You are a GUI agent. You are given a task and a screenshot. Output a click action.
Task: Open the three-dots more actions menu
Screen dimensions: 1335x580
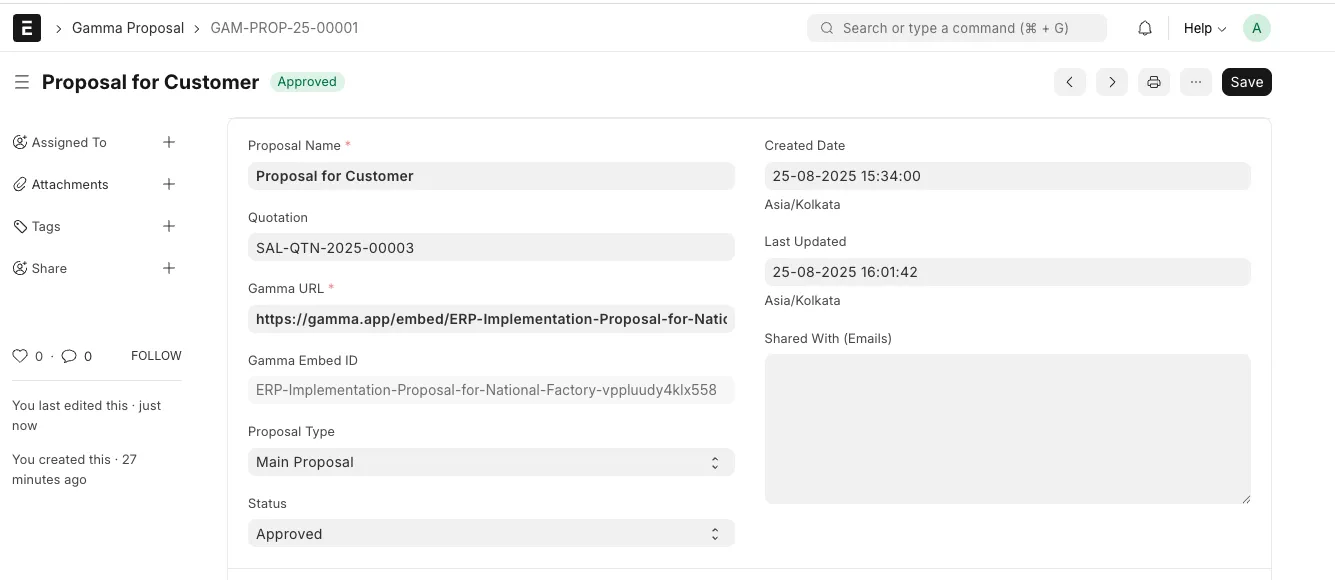coord(1196,82)
